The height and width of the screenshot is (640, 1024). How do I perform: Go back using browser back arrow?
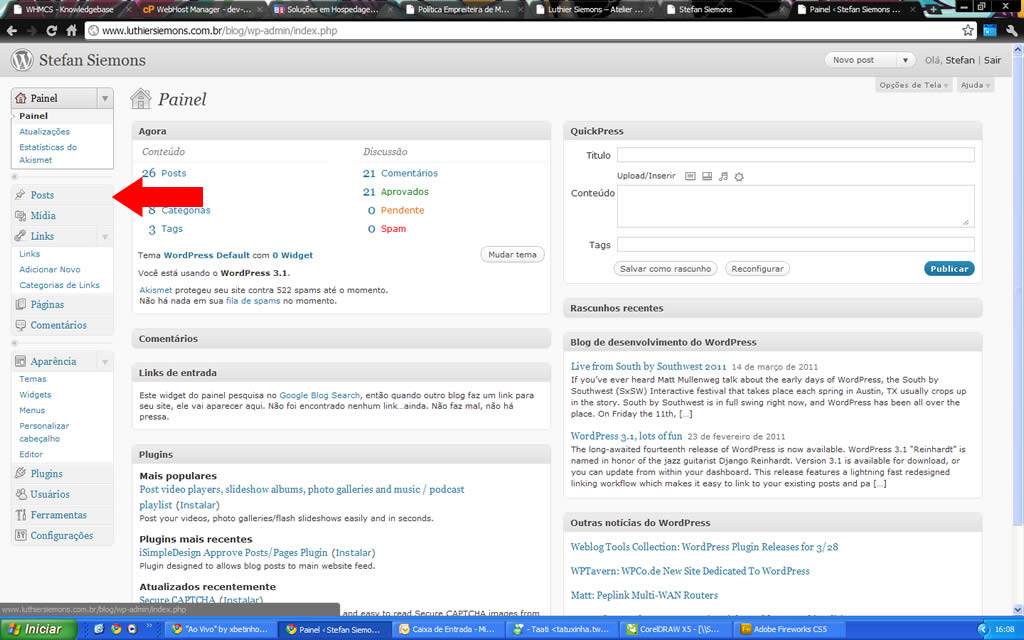tap(12, 30)
